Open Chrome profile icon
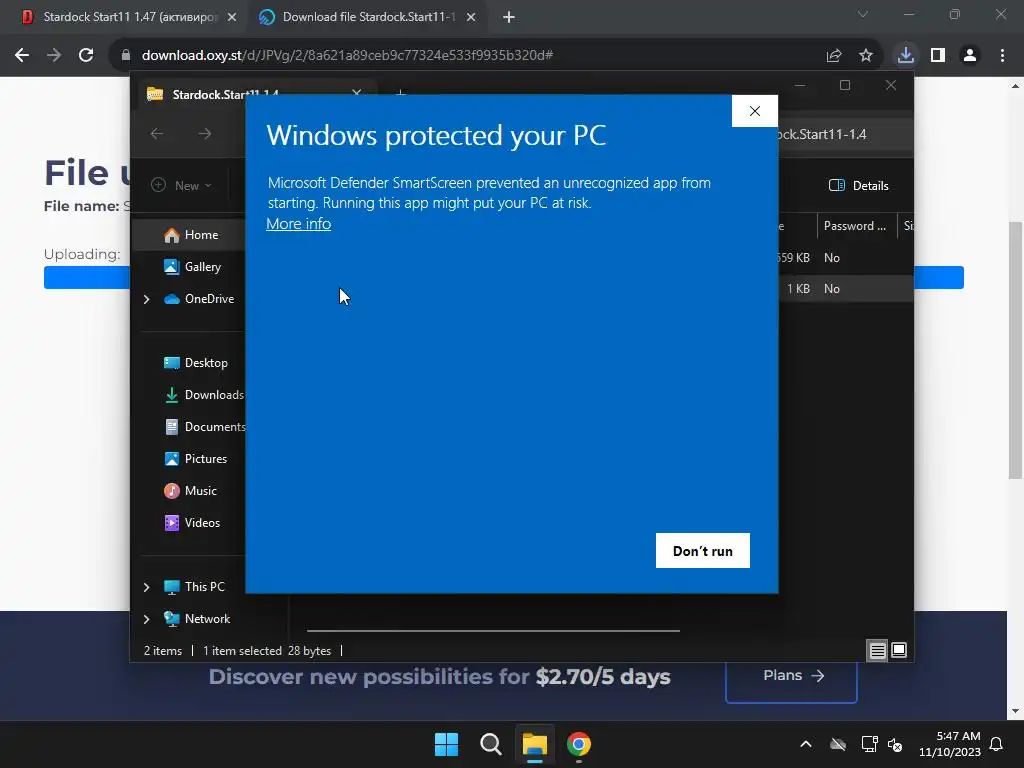This screenshot has width=1024, height=768. point(970,56)
